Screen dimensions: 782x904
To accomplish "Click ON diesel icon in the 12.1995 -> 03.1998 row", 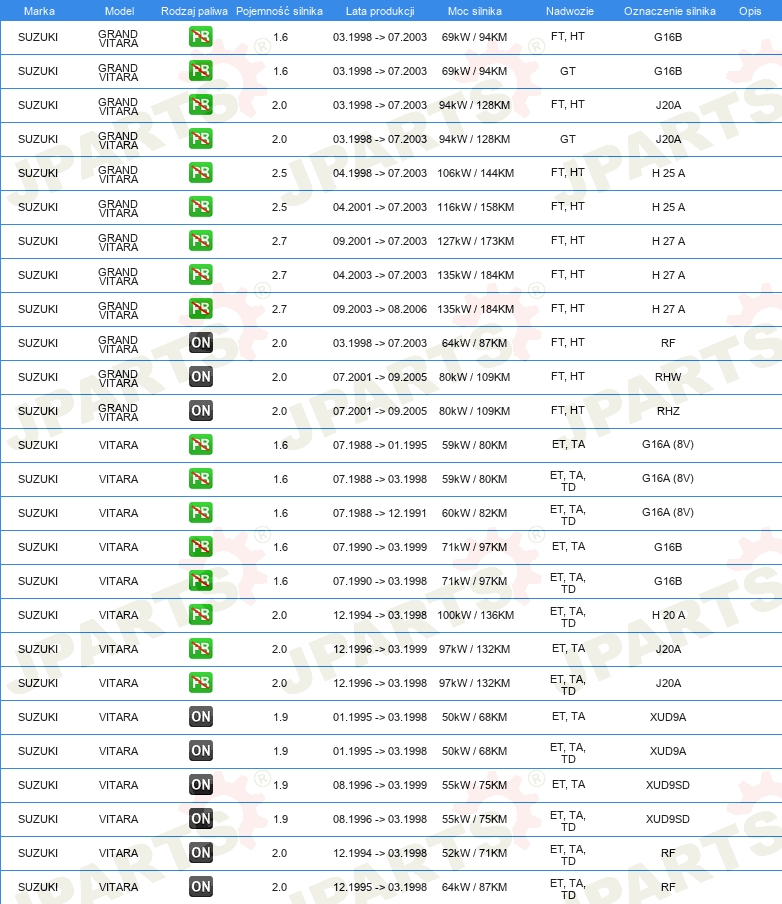I will (x=201, y=887).
